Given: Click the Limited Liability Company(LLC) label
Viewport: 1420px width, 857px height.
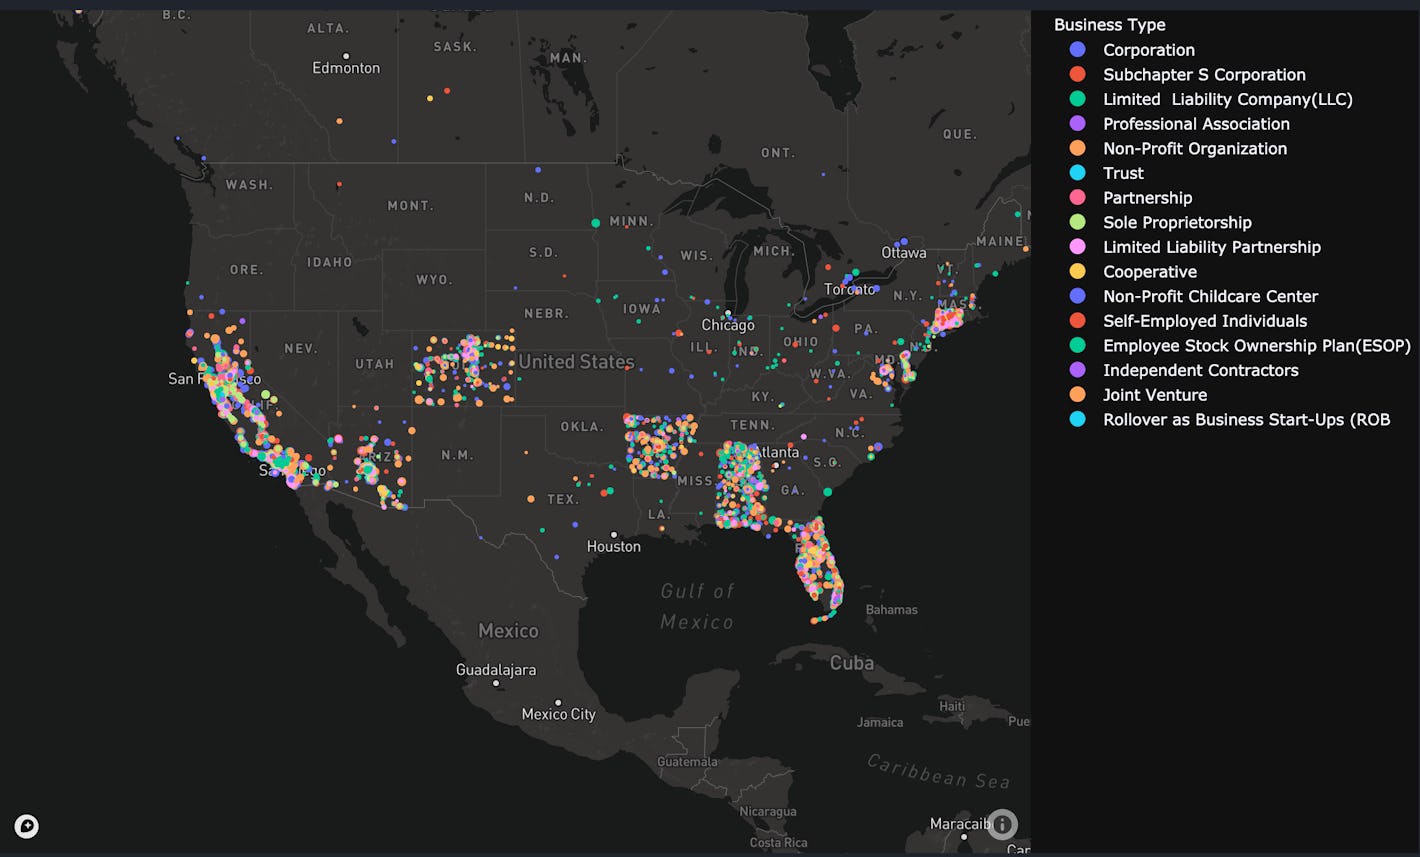Looking at the screenshot, I should pos(1227,99).
